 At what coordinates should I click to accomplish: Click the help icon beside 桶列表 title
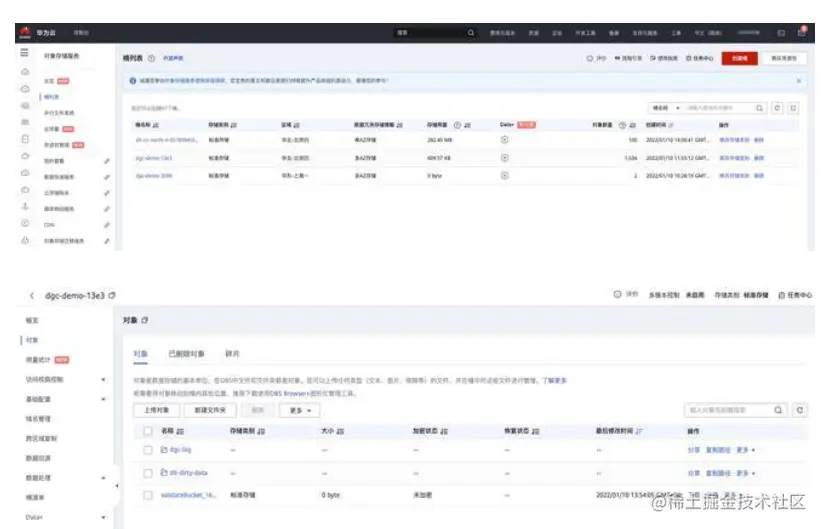(151, 58)
